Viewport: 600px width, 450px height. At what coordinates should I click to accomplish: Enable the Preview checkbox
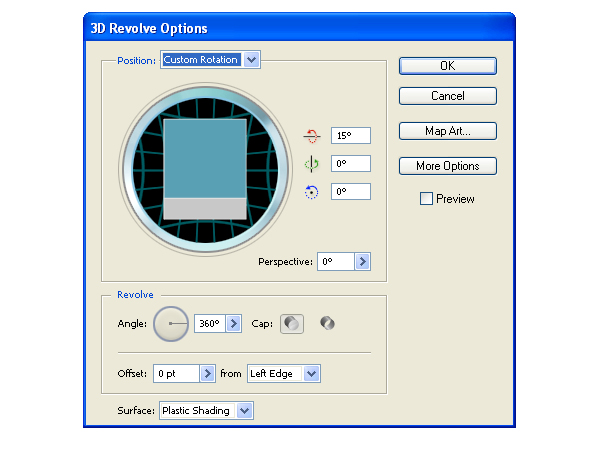tap(426, 199)
